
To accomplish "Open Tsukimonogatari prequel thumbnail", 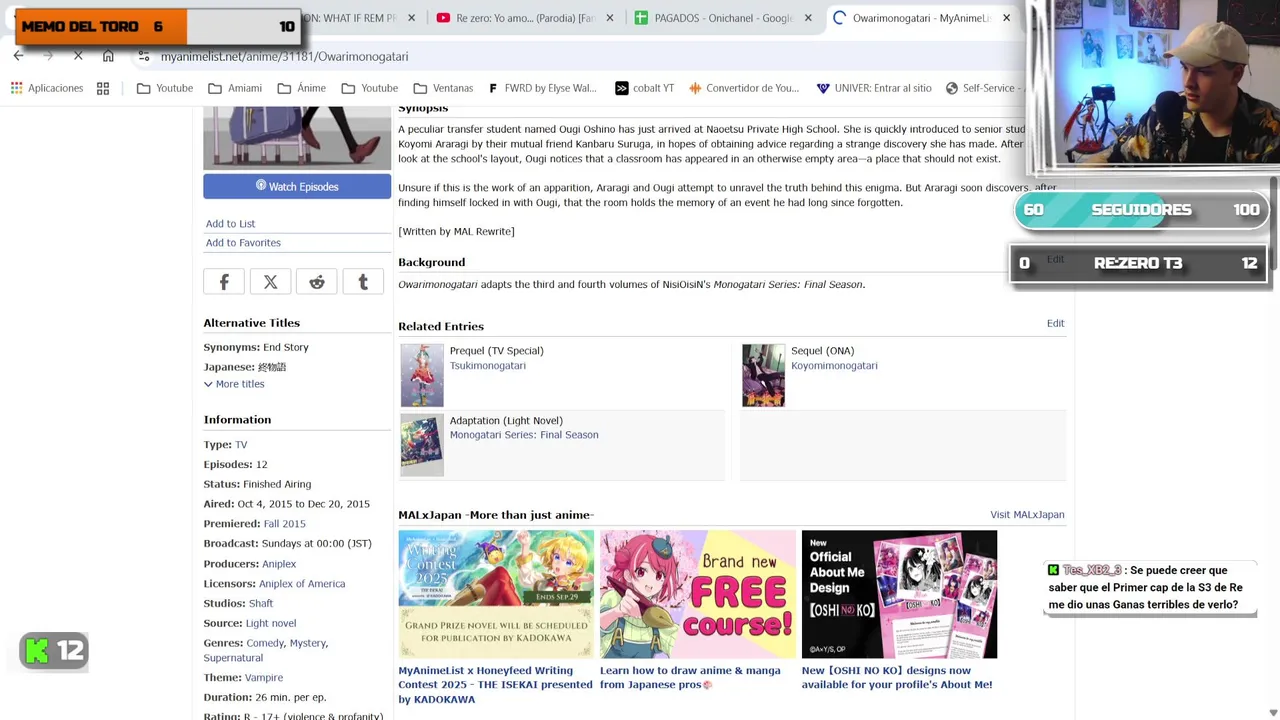I will point(422,376).
